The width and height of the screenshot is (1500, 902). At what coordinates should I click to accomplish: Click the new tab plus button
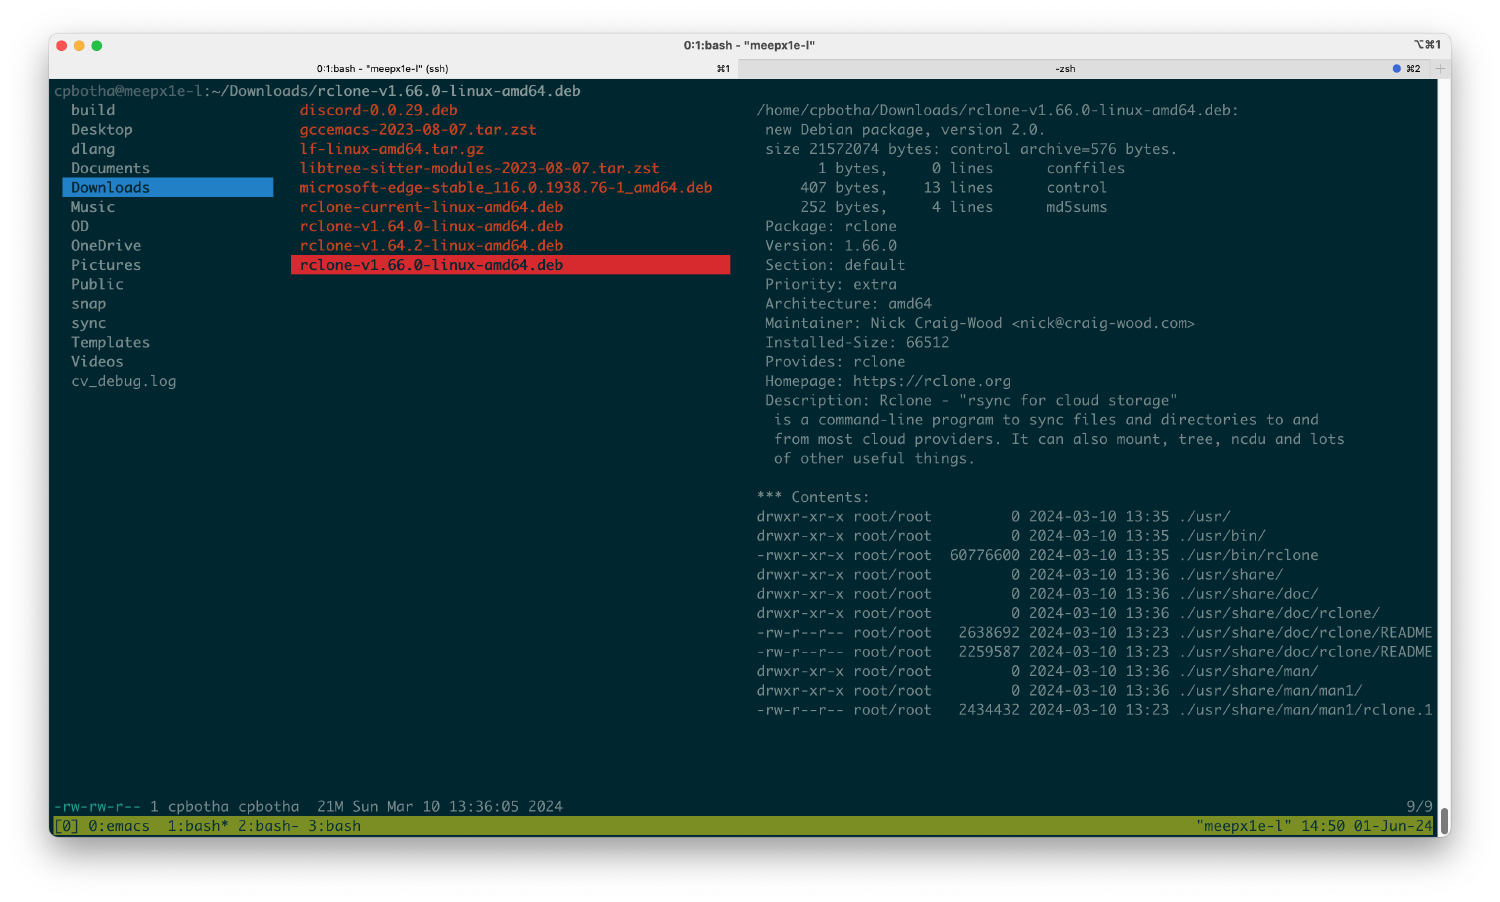click(1440, 68)
